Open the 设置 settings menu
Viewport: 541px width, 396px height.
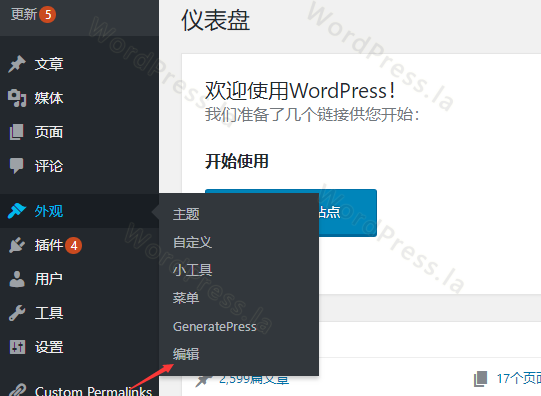(49, 347)
